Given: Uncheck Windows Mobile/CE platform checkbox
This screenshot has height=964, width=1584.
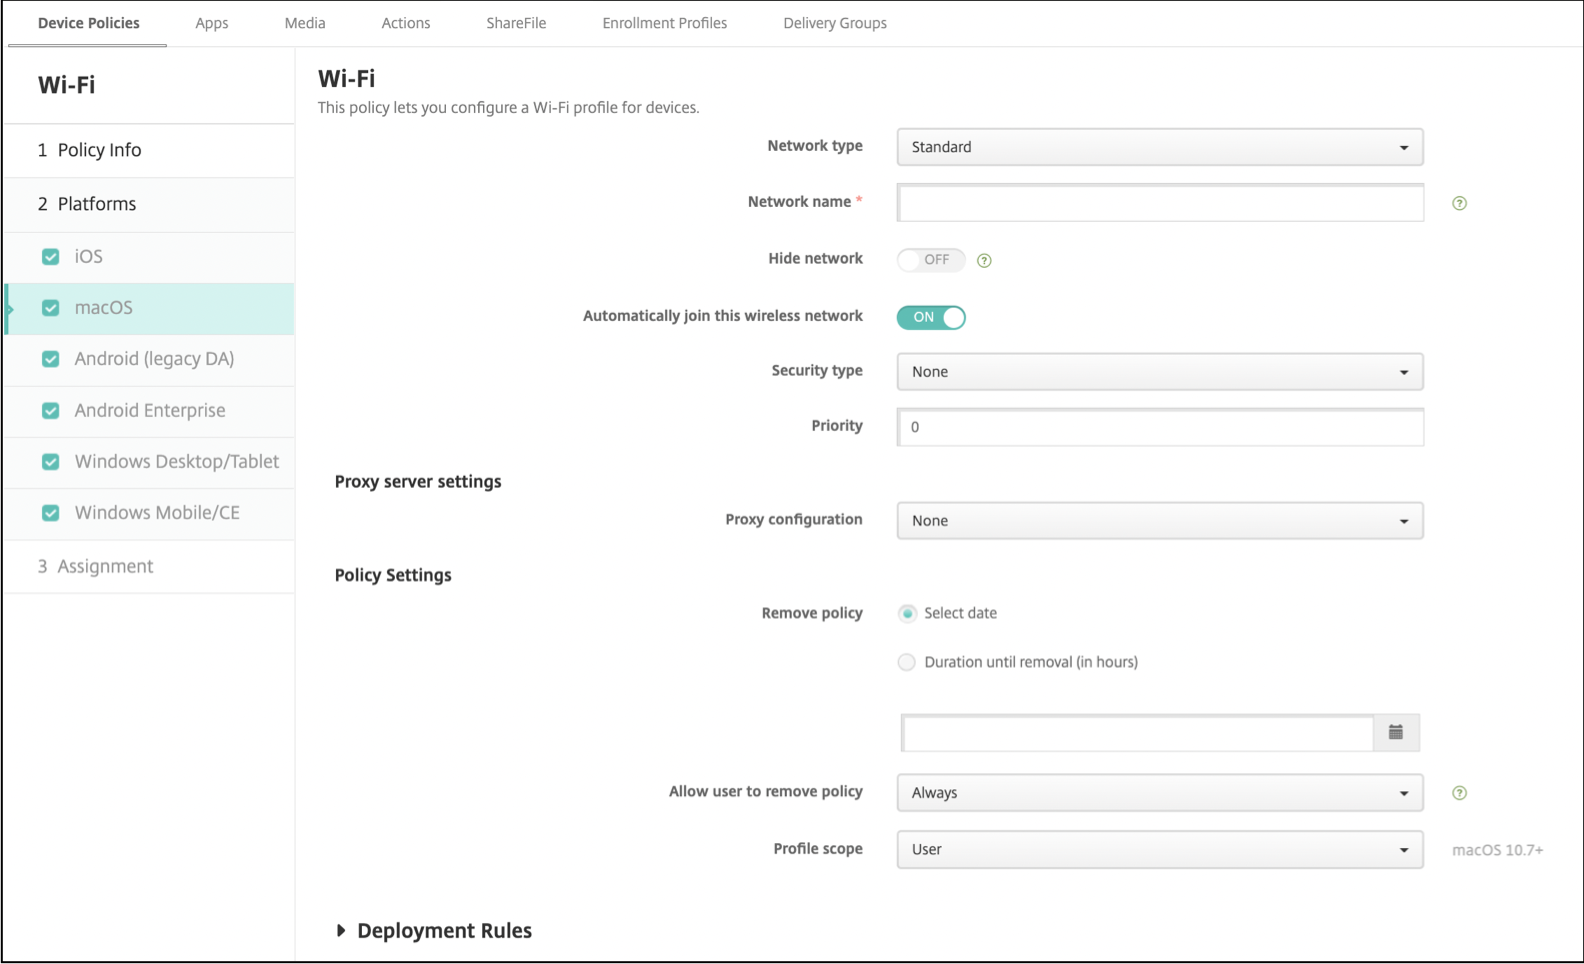Looking at the screenshot, I should (51, 513).
